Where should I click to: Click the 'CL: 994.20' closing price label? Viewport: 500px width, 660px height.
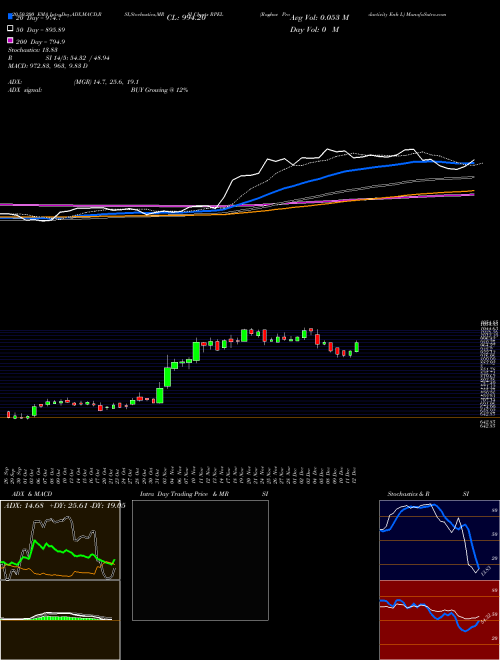point(186,18)
